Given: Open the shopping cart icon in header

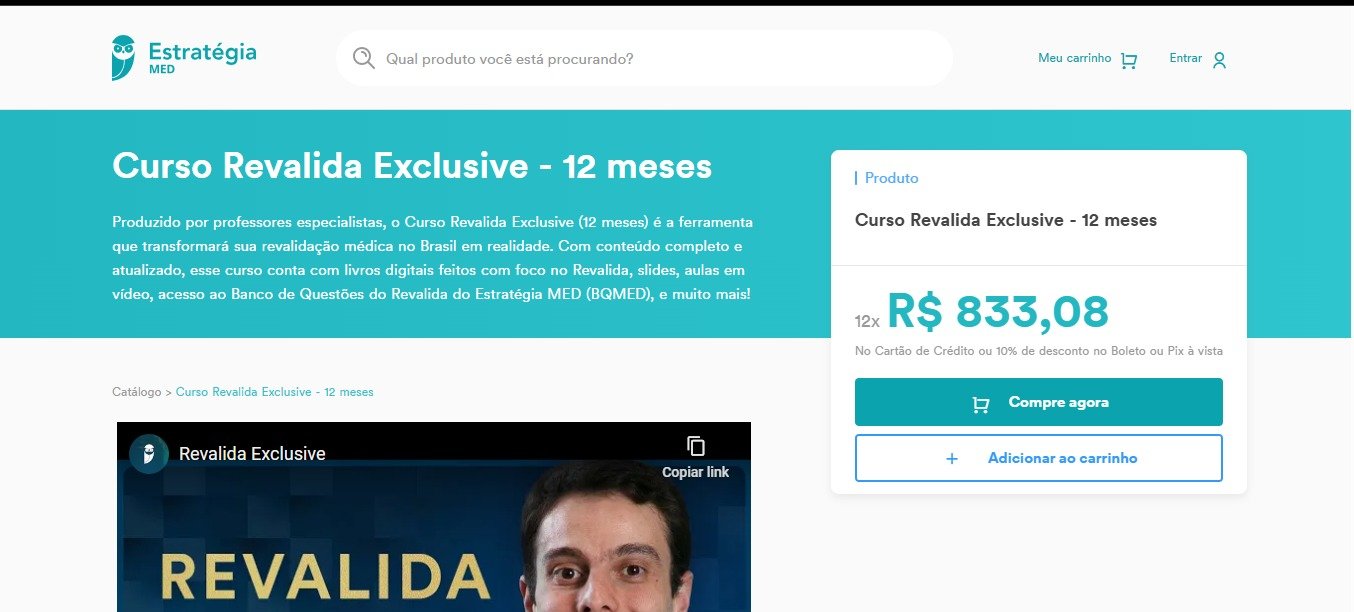Looking at the screenshot, I should tap(1129, 60).
